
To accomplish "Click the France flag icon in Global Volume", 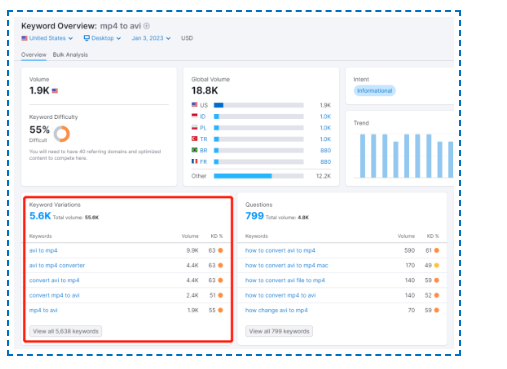I will pyautogui.click(x=194, y=161).
